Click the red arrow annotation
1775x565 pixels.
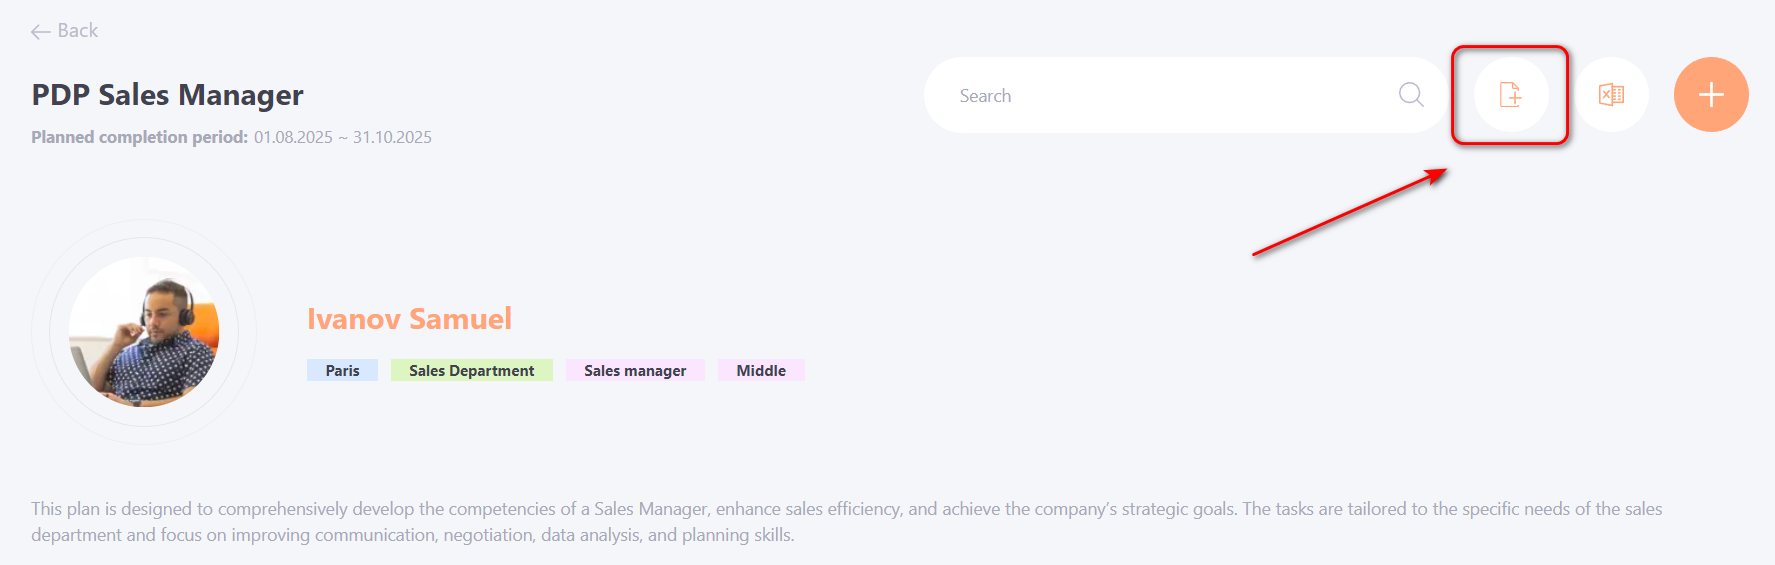[1348, 212]
